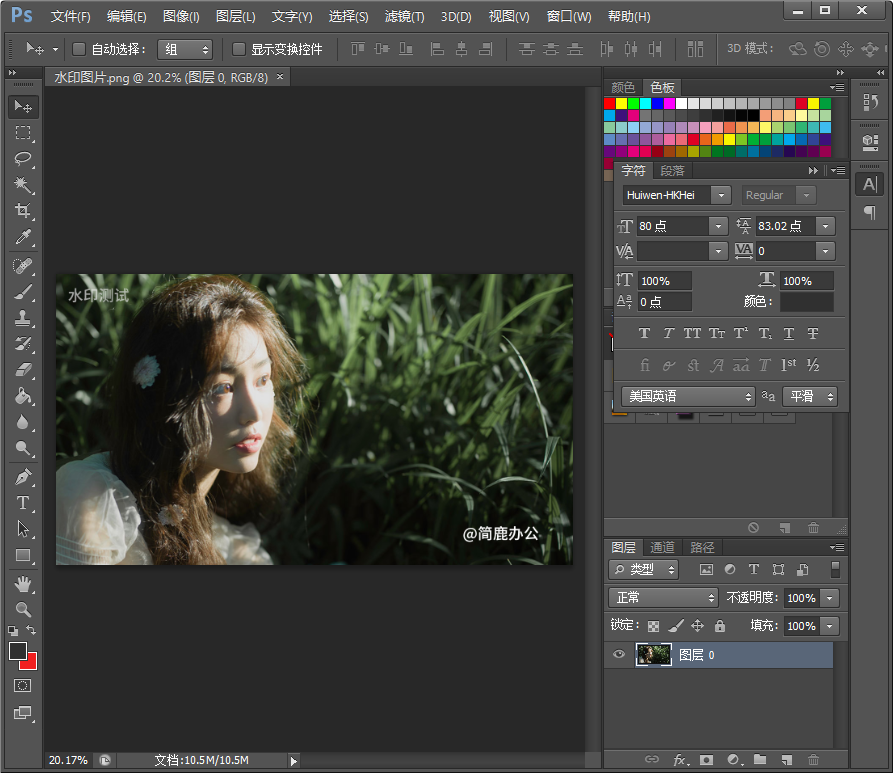Enable the 自动选择 checkbox
893x773 pixels.
click(79, 49)
